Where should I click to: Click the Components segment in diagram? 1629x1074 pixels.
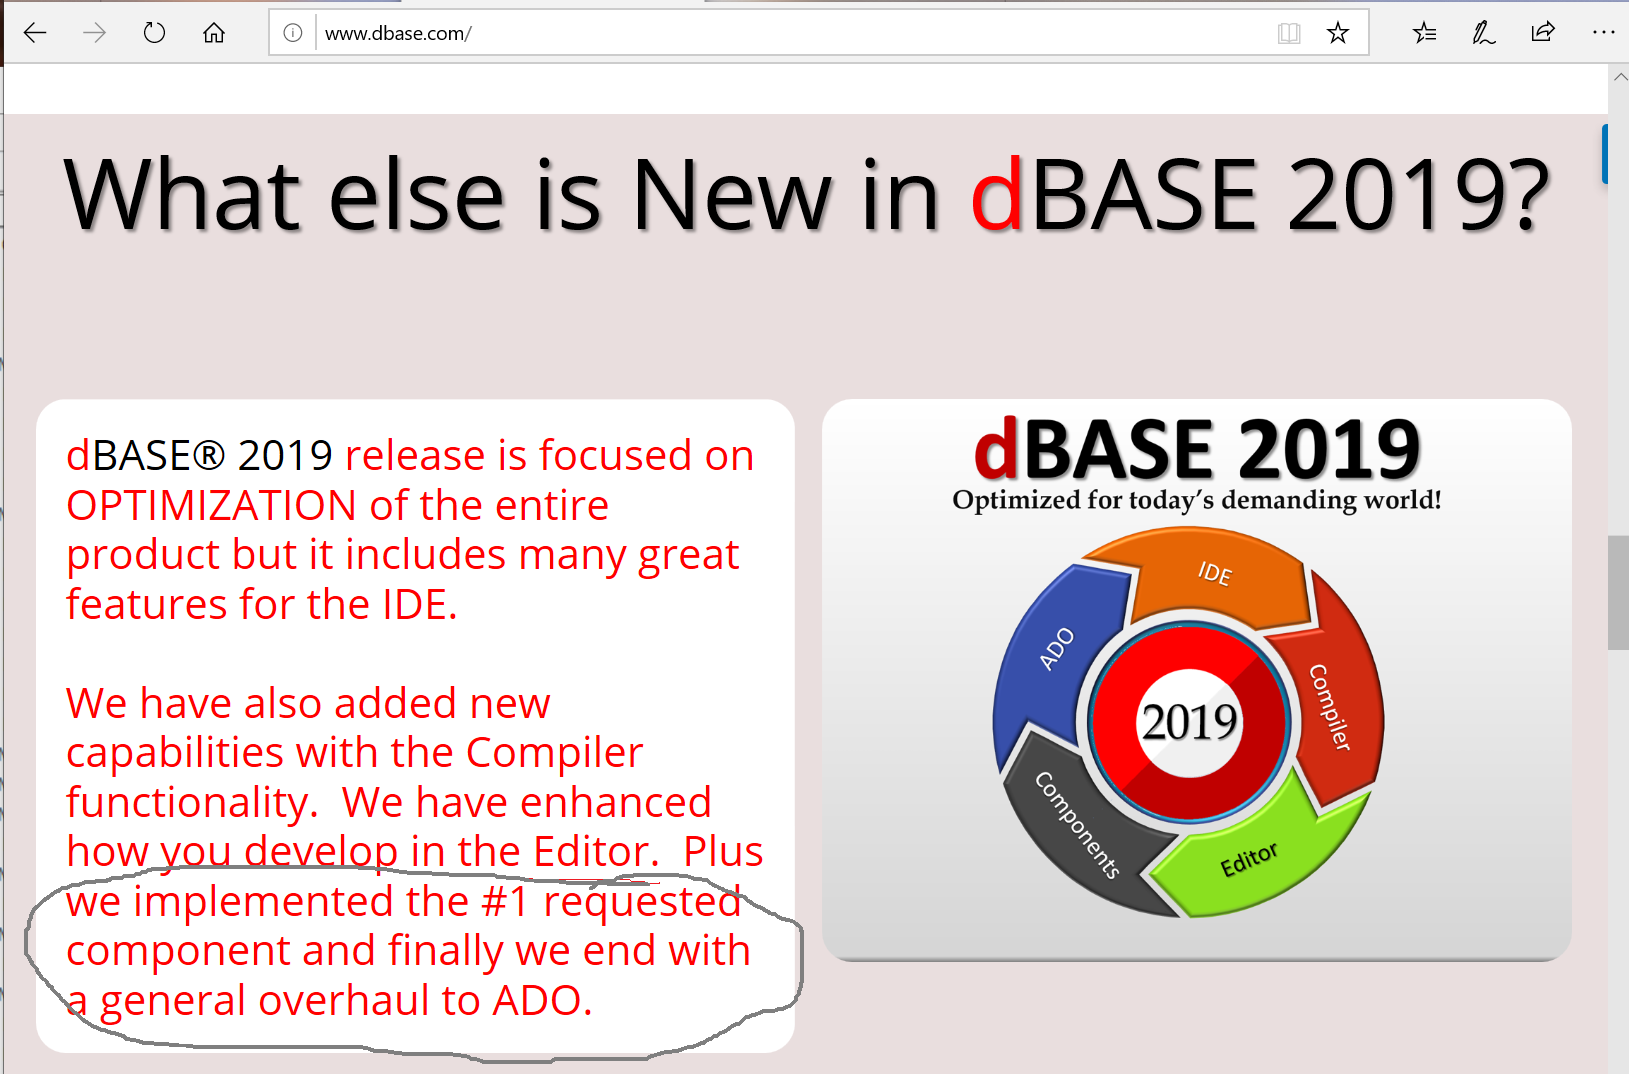1078,824
